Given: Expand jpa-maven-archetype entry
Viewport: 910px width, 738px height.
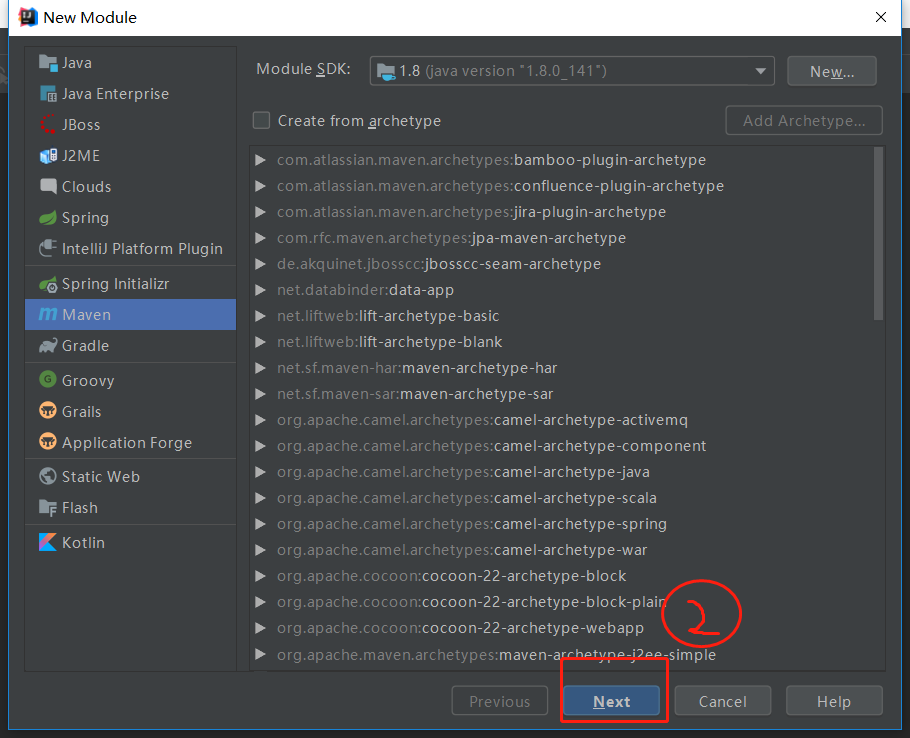Looking at the screenshot, I should point(261,238).
